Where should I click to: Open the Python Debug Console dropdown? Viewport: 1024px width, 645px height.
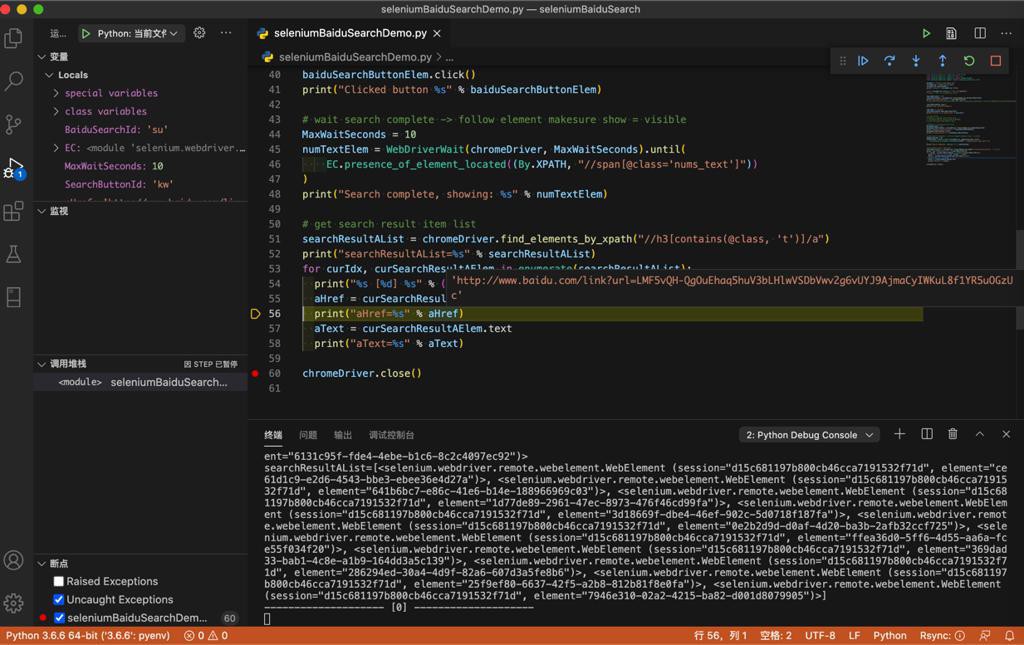809,435
